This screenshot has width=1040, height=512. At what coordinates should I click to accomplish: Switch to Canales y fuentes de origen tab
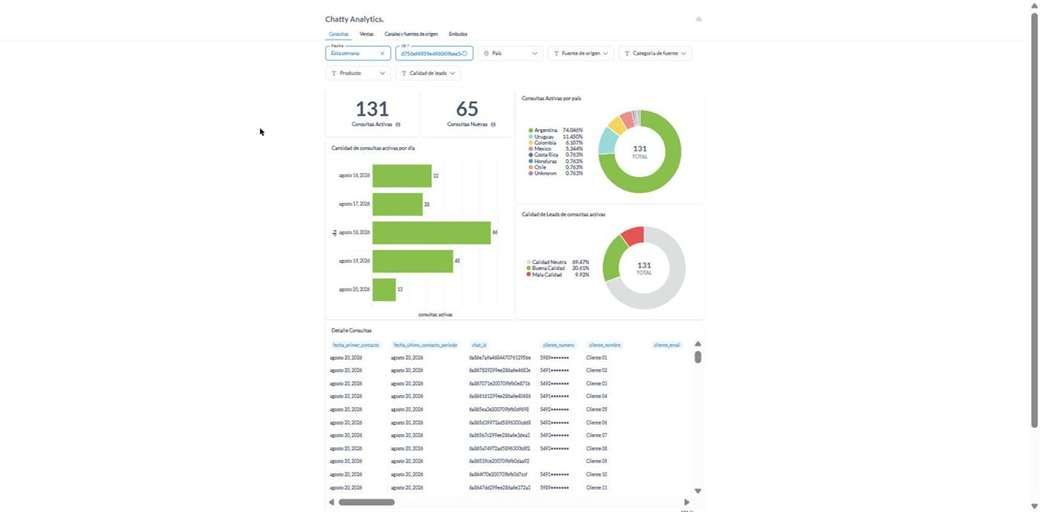411,34
